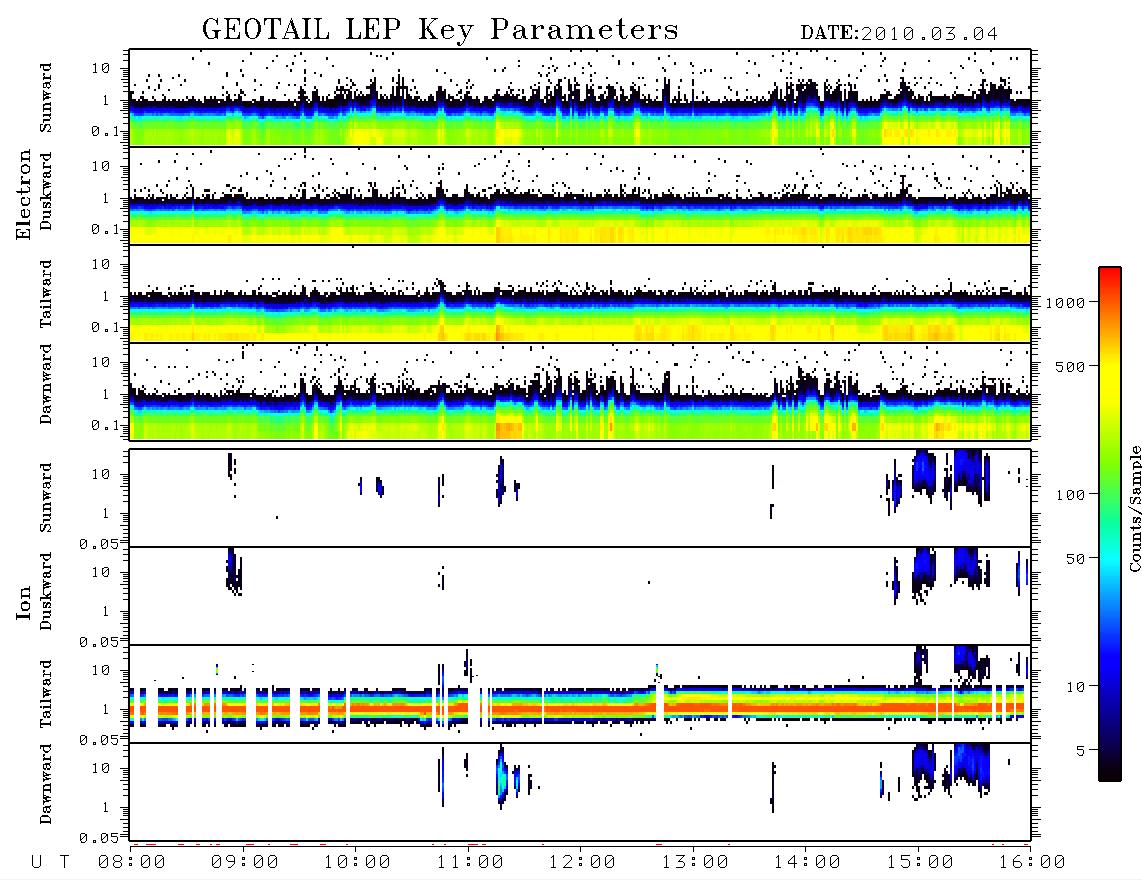Click the Electron Tailward spectrogram panel
1142x880 pixels.
(580, 294)
